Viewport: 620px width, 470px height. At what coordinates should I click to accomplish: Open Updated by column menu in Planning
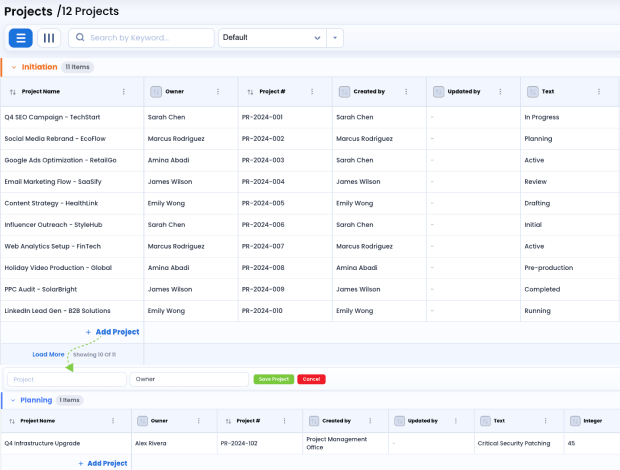456,421
